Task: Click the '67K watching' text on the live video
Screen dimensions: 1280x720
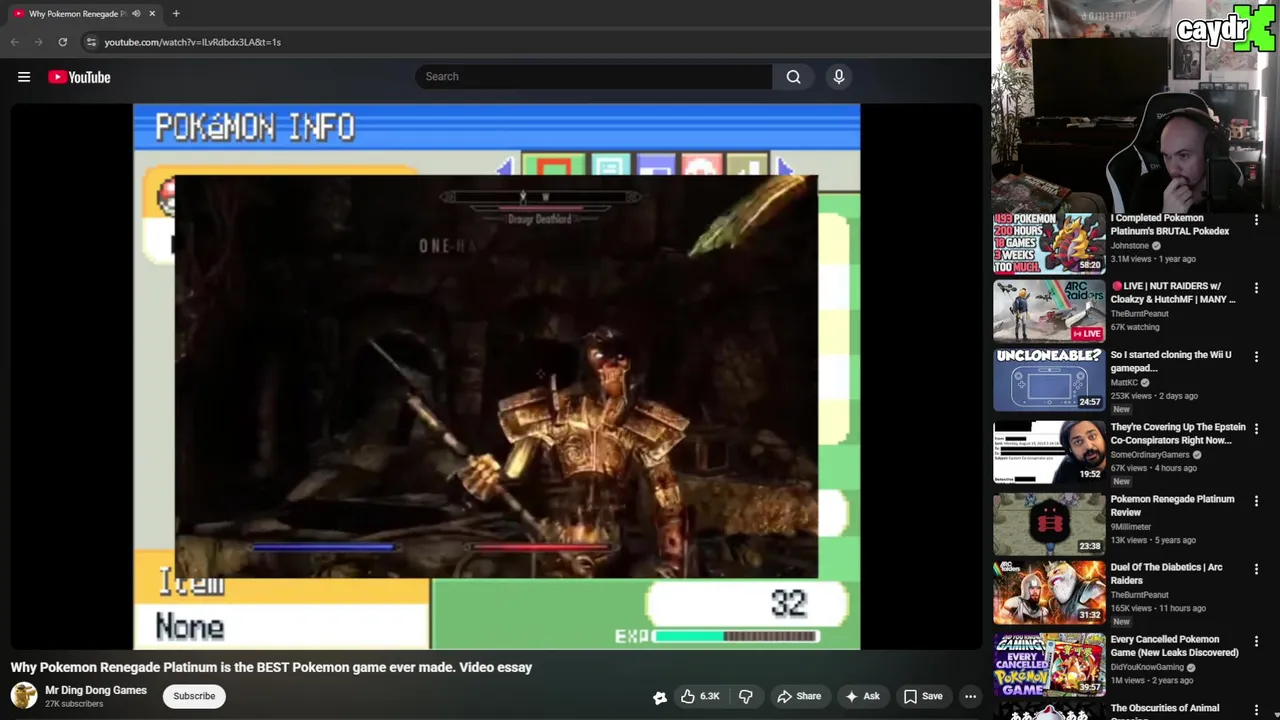Action: 1135,327
